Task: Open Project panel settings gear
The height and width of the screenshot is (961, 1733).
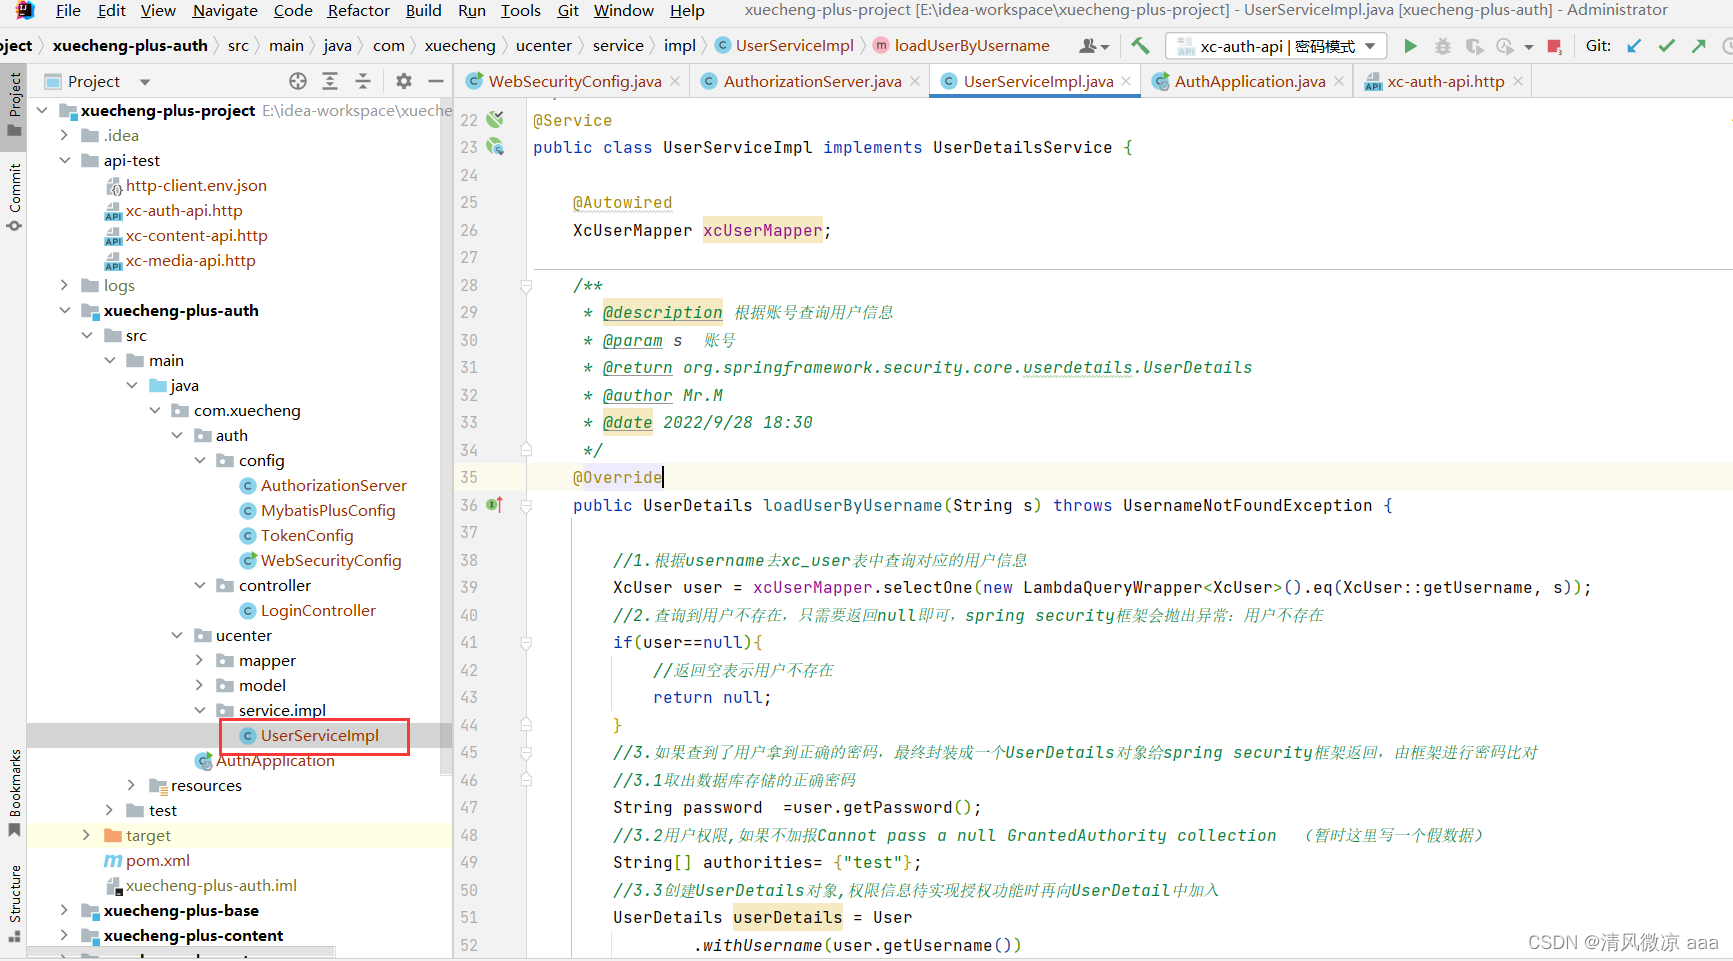Action: 403,81
